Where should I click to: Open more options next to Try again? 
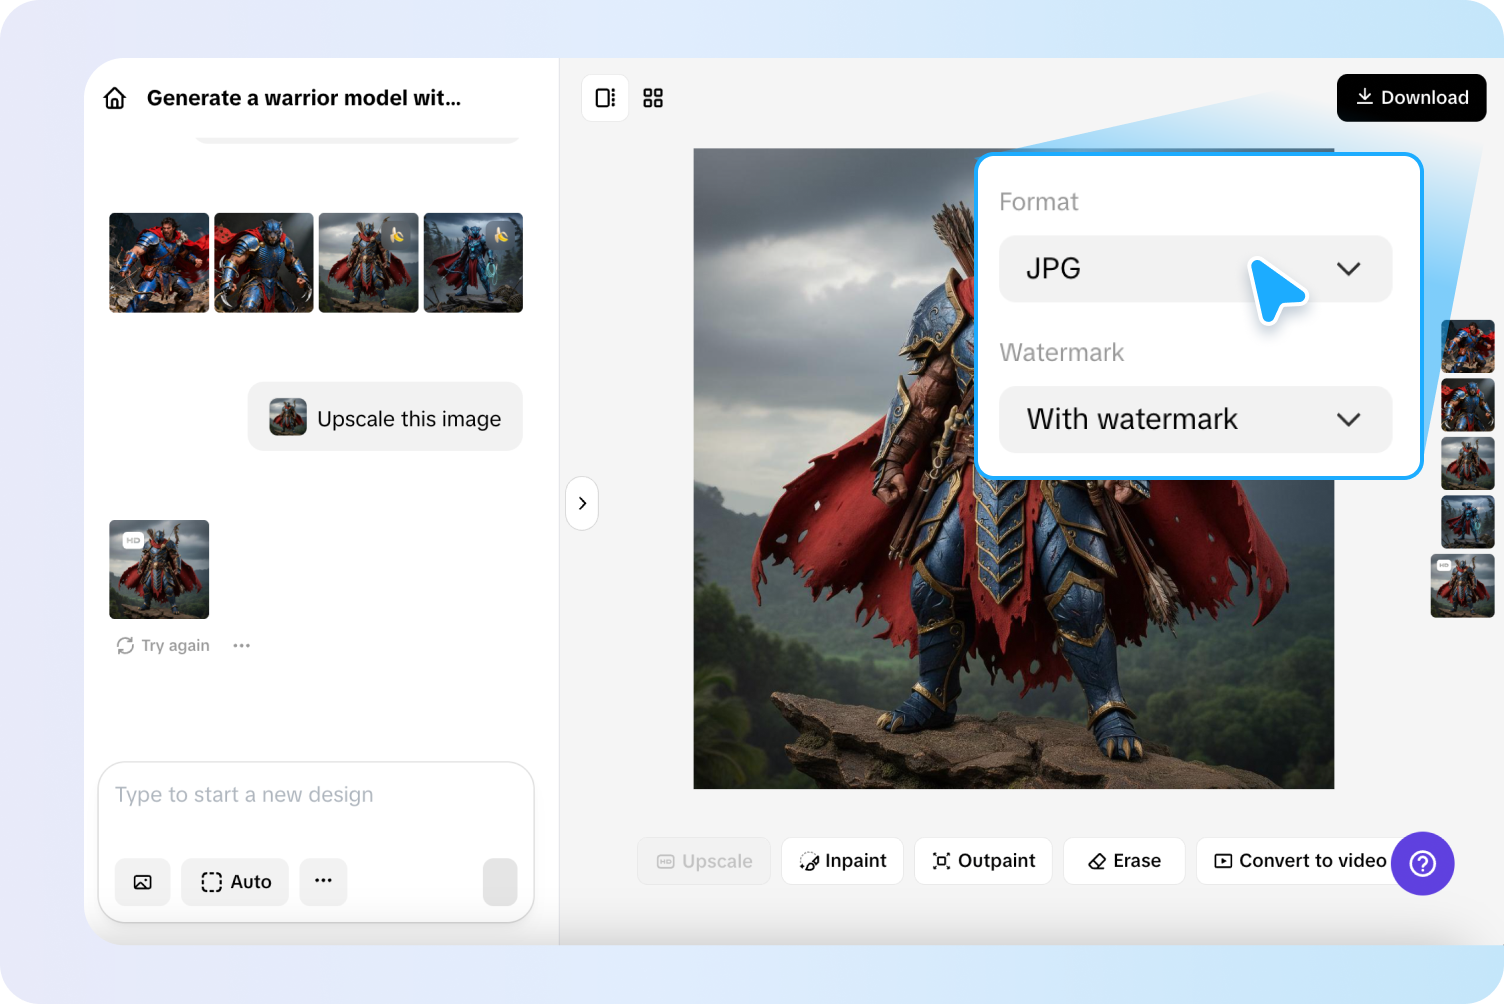(242, 646)
